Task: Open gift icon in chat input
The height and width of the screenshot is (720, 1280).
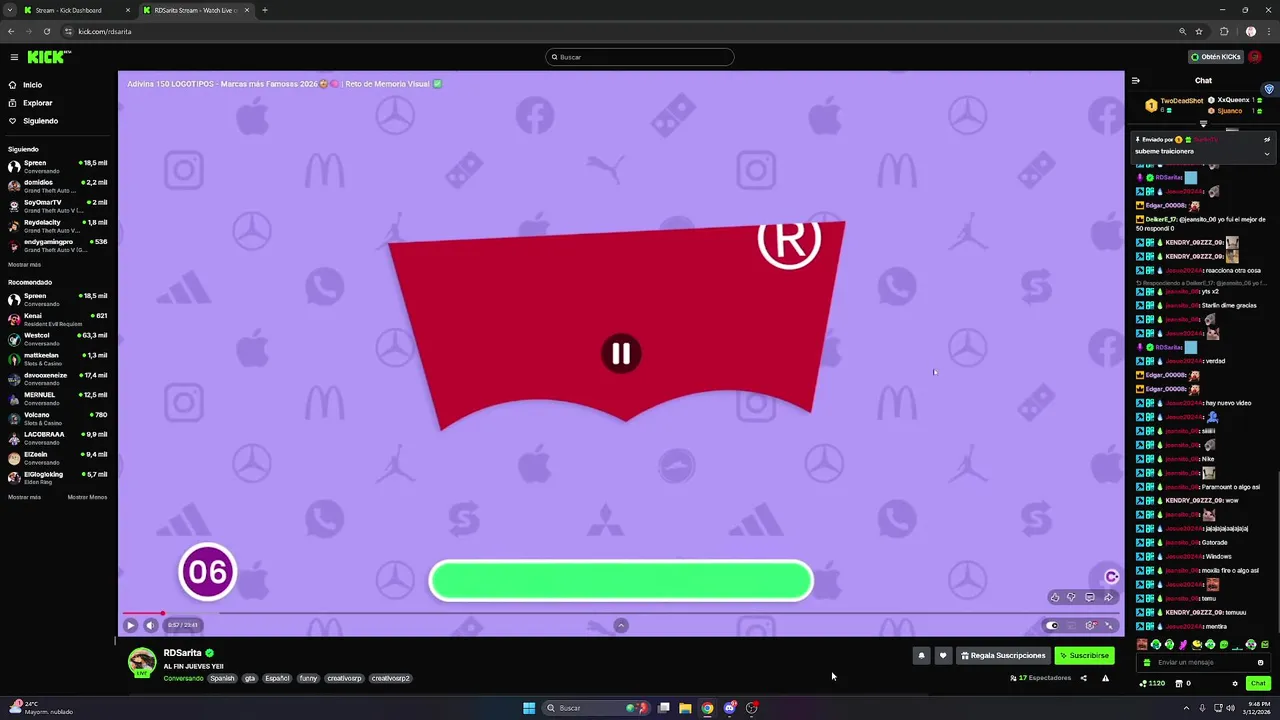Action: (x=1146, y=662)
